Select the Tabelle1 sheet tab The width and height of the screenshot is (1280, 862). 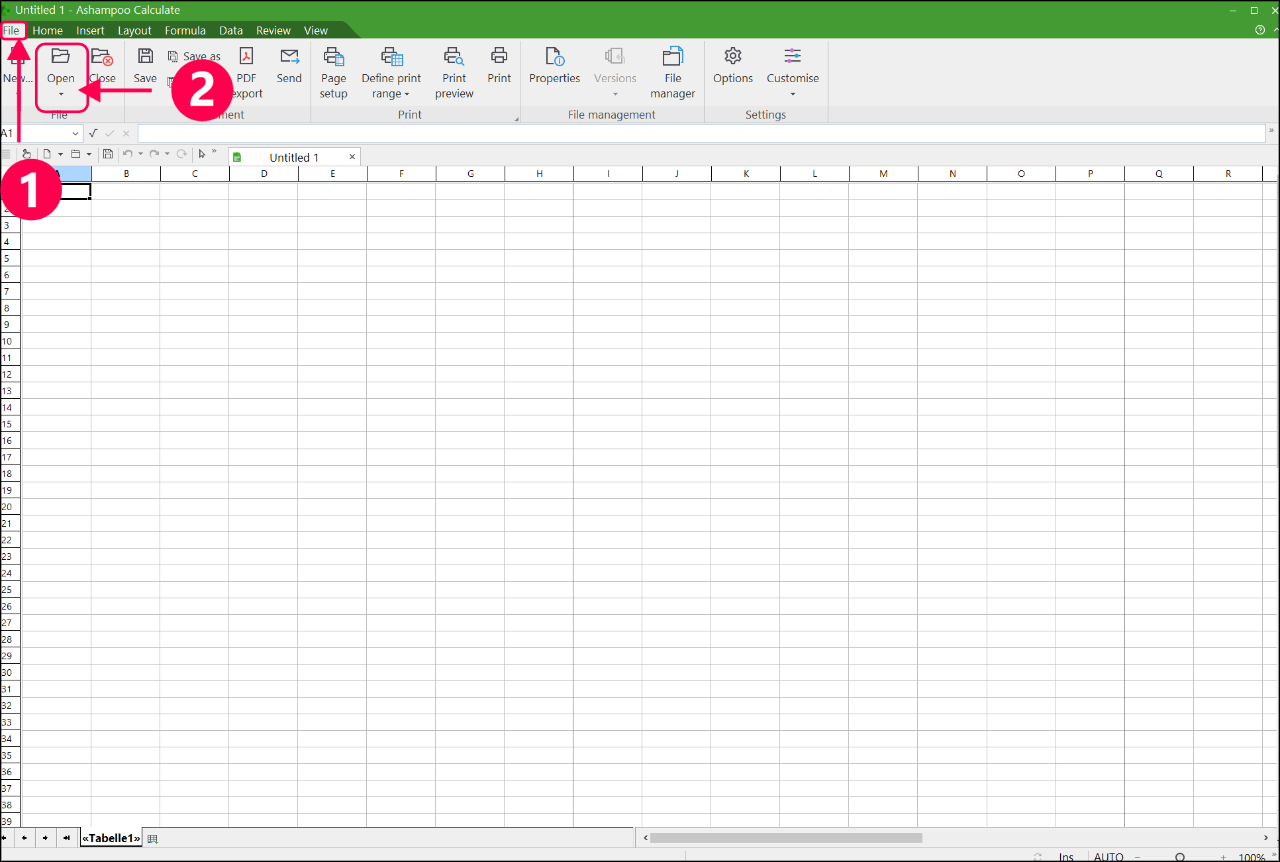pyautogui.click(x=110, y=838)
